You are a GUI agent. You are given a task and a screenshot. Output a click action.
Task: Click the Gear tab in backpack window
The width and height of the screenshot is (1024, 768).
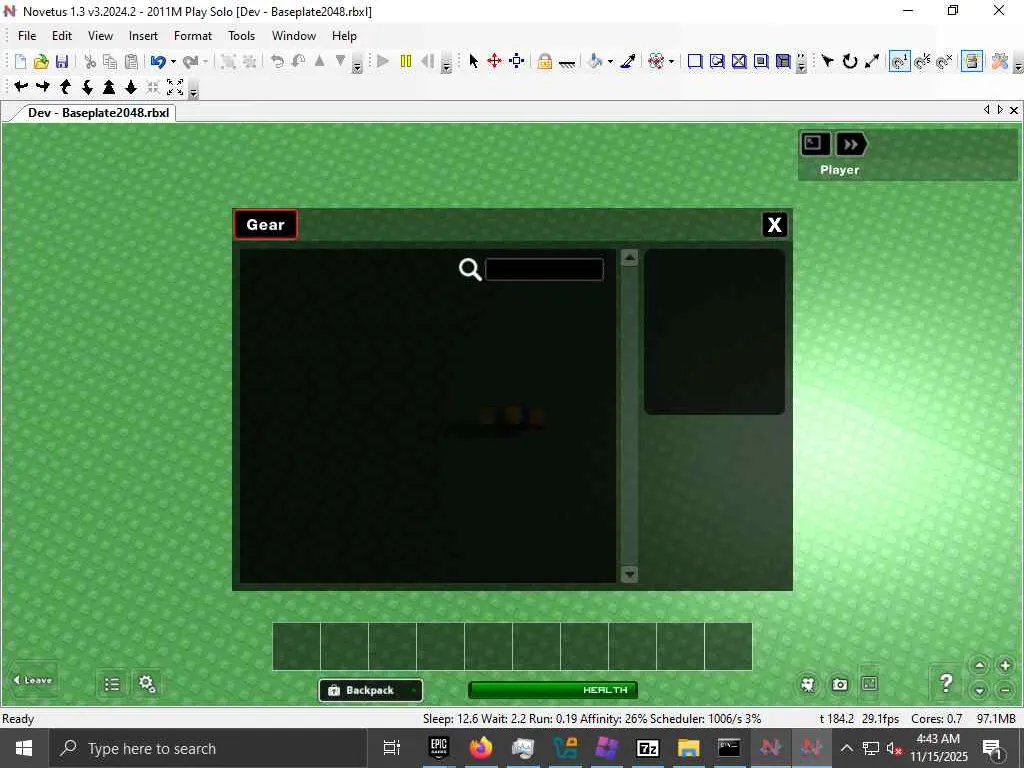265,225
